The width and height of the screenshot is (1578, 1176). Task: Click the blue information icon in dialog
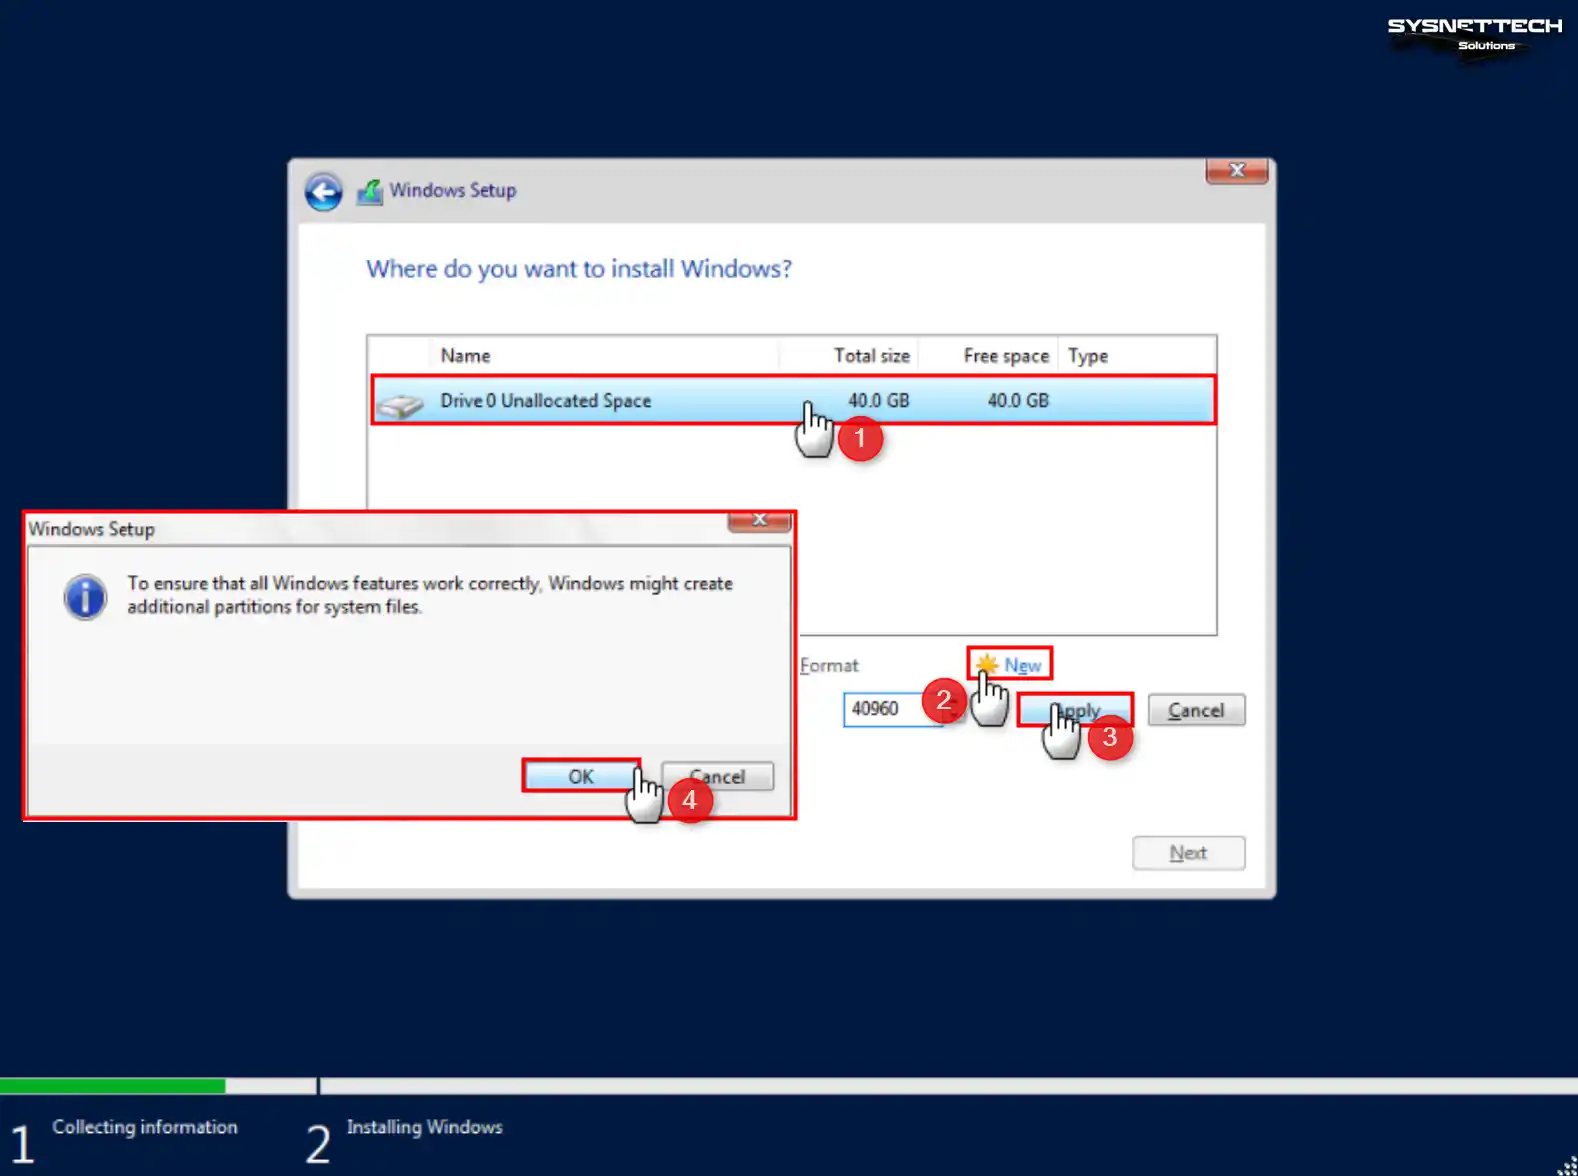(85, 597)
